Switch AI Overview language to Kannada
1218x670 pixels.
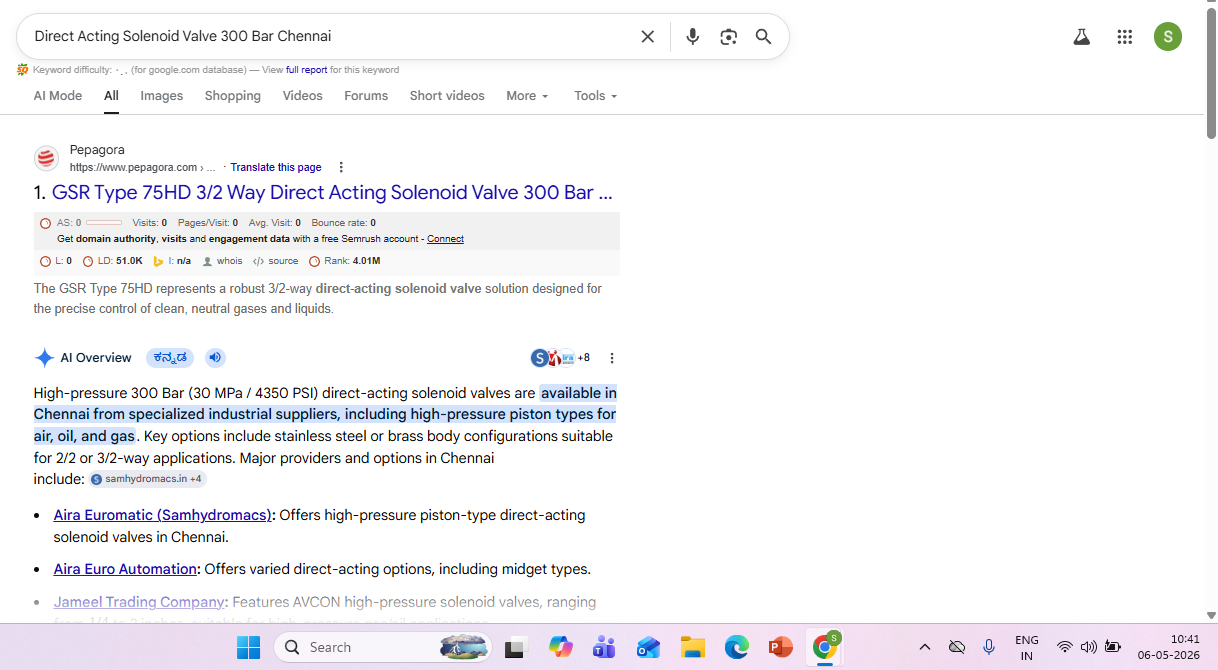[x=170, y=358]
